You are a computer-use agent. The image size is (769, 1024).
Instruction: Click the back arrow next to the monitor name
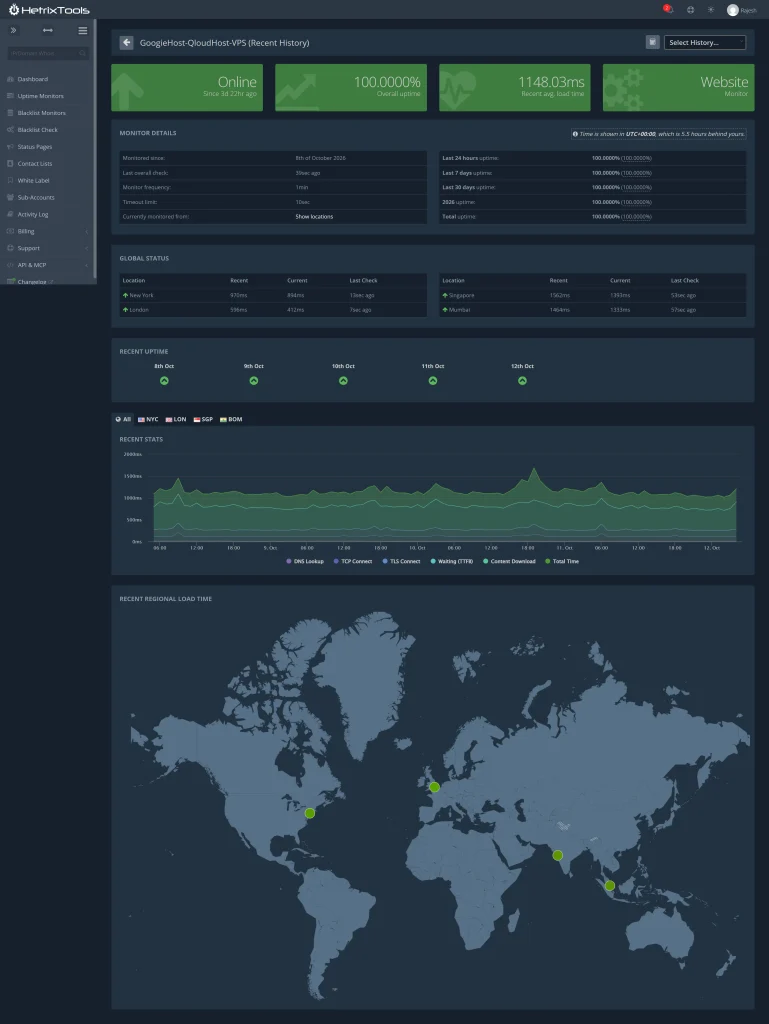(127, 42)
